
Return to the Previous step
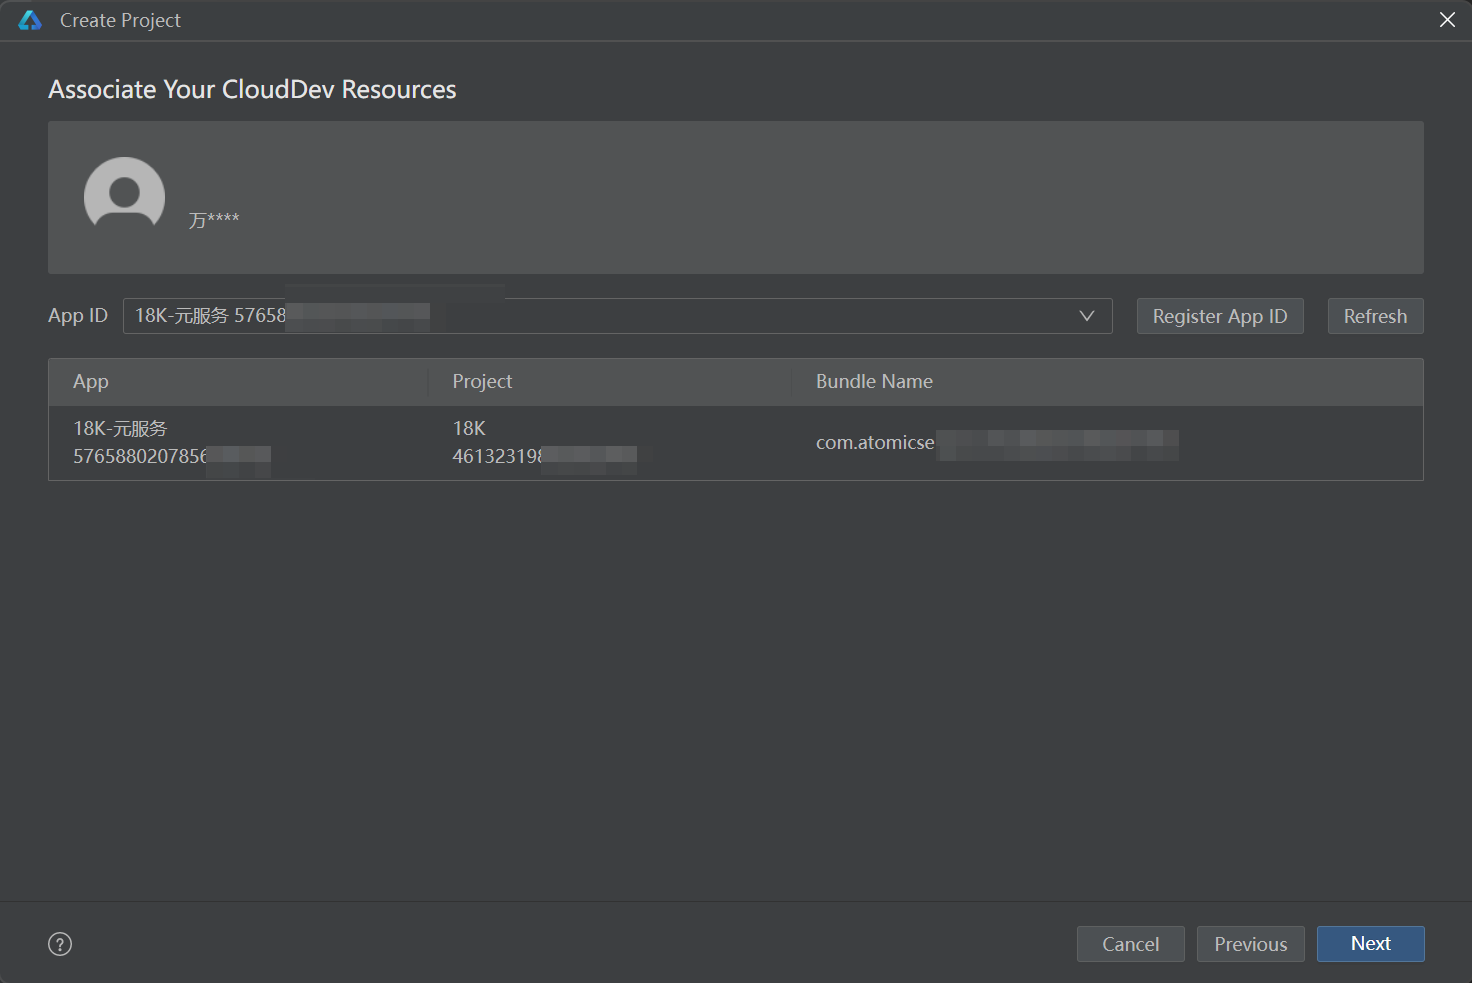(1250, 944)
